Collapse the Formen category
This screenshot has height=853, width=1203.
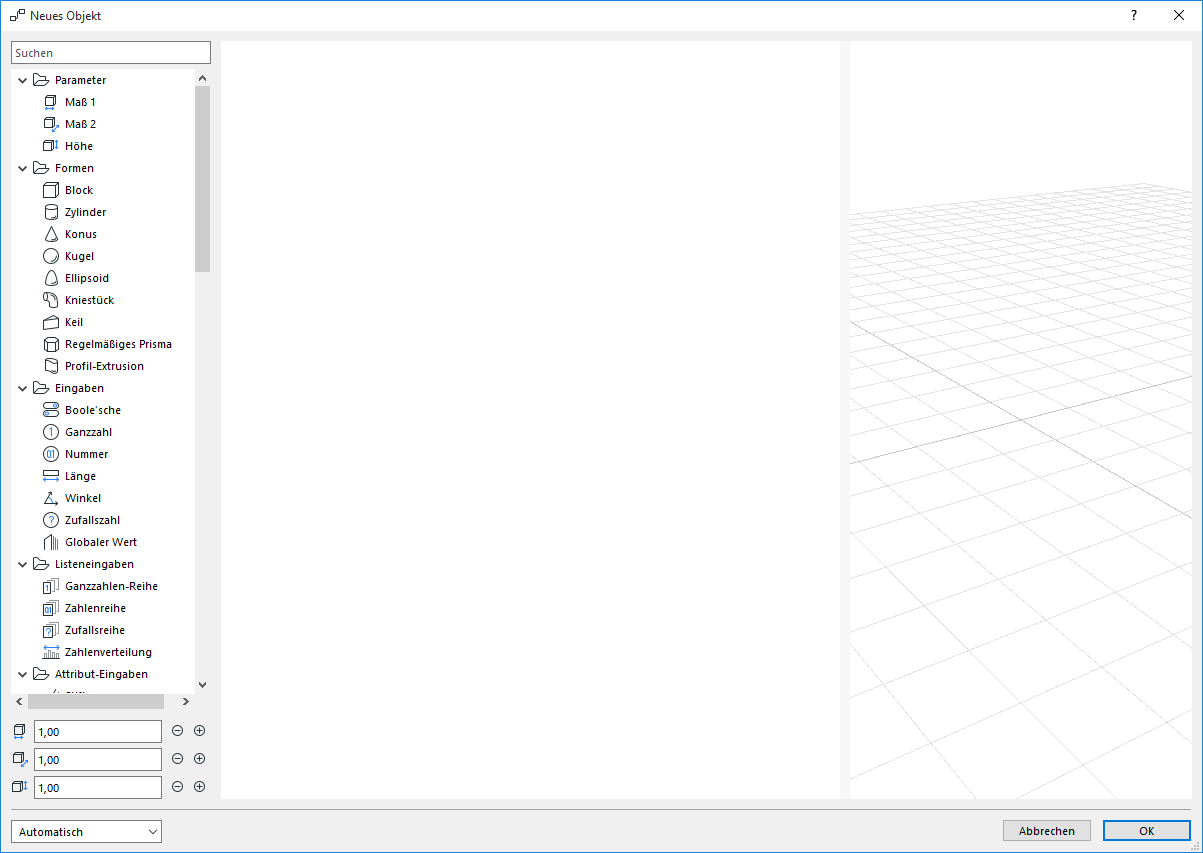pos(21,167)
